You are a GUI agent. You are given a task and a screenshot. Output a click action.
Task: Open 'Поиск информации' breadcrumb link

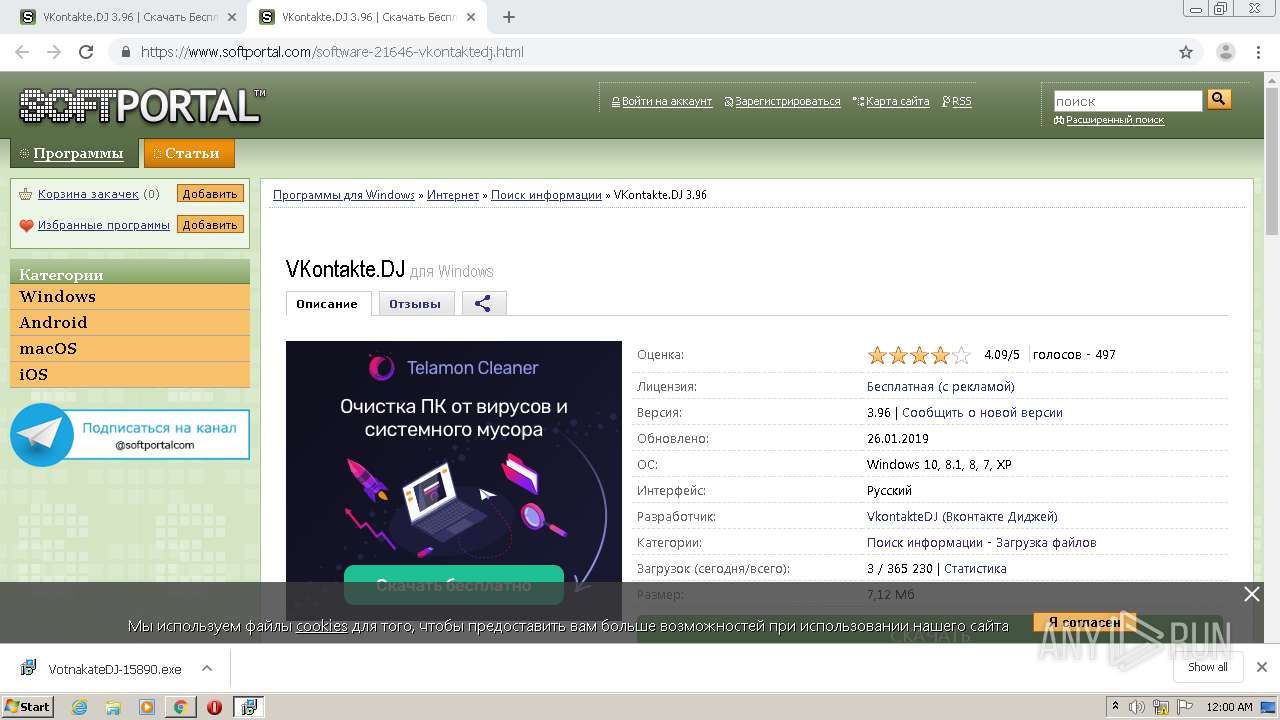click(x=546, y=195)
